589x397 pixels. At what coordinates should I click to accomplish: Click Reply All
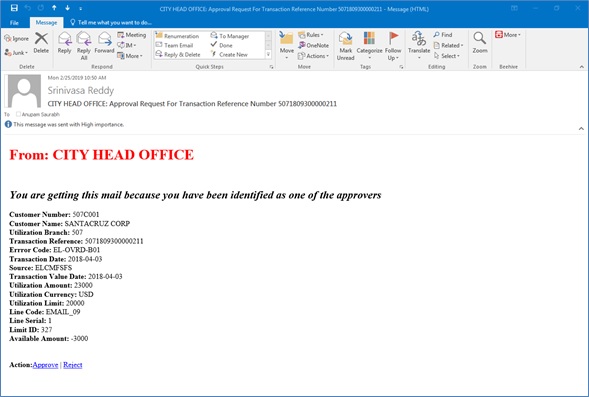click(83, 46)
